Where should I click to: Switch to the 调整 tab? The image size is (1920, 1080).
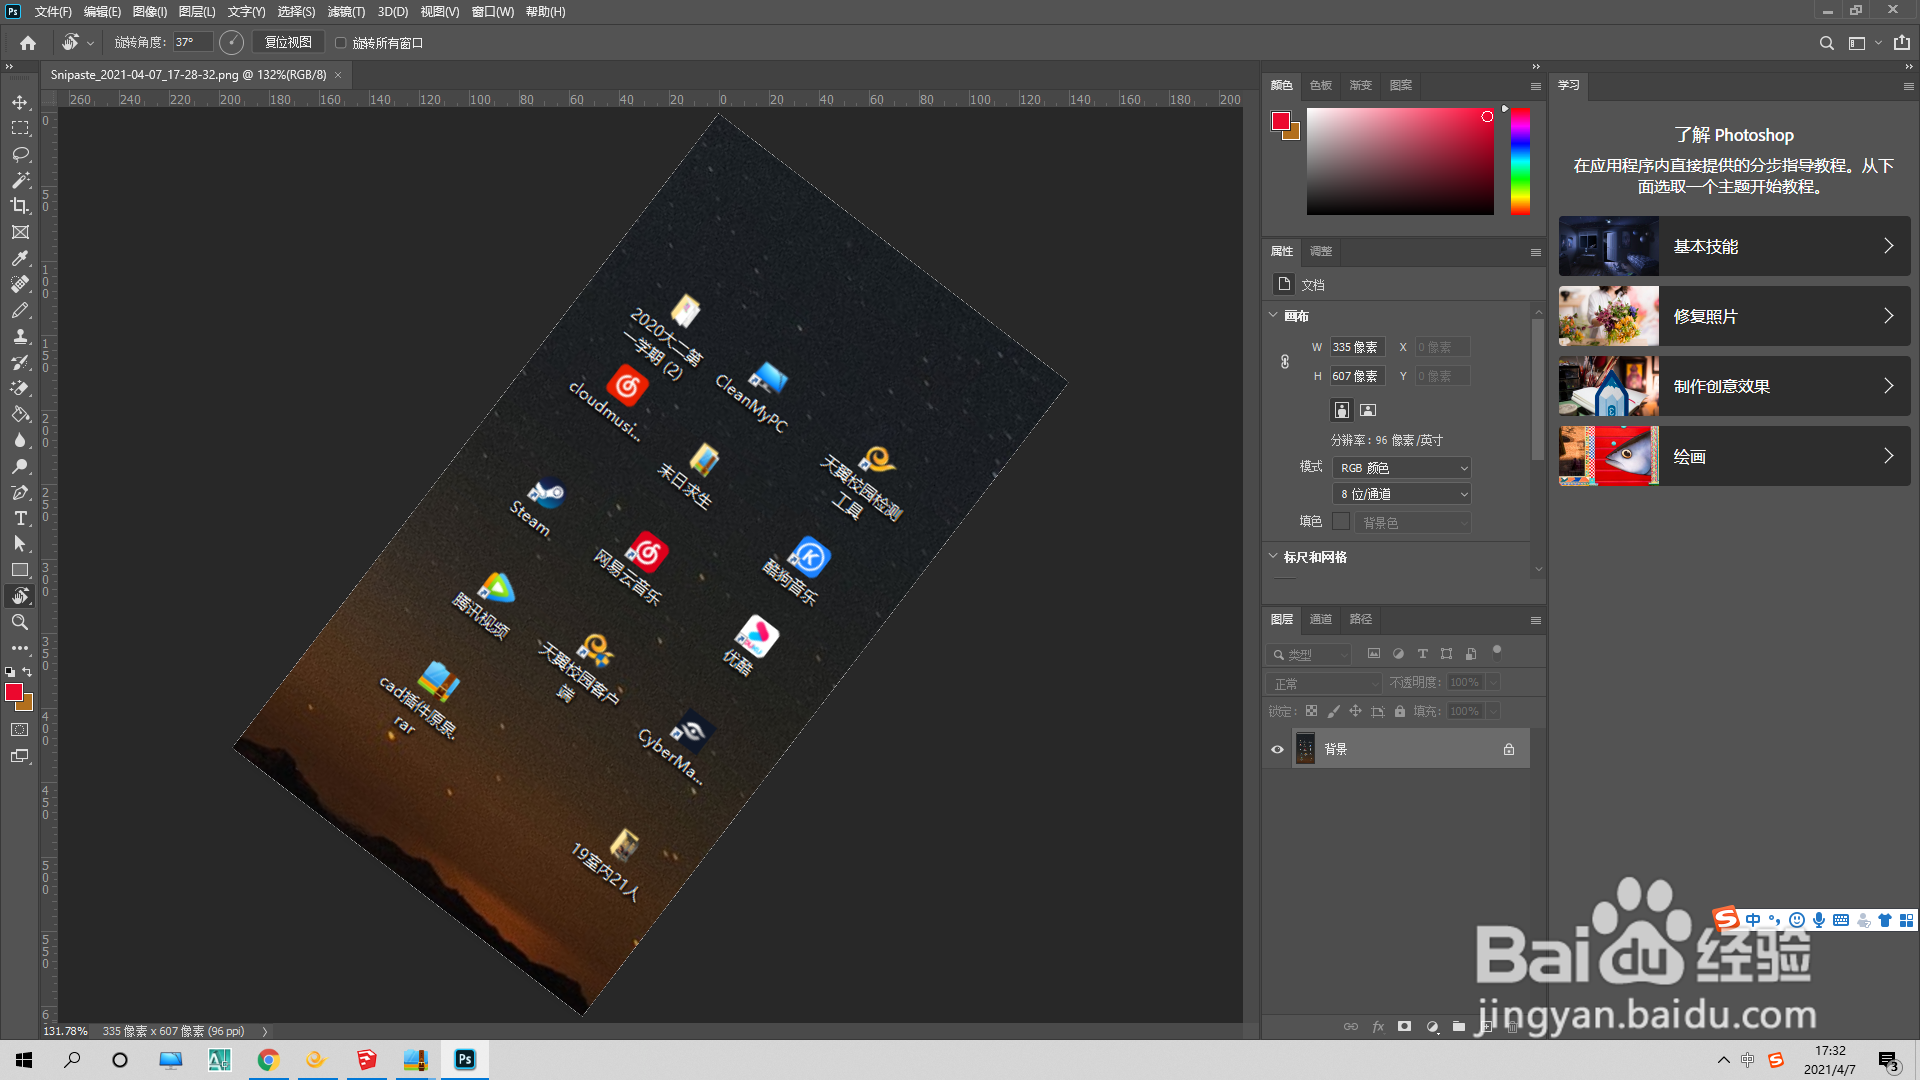[1321, 251]
